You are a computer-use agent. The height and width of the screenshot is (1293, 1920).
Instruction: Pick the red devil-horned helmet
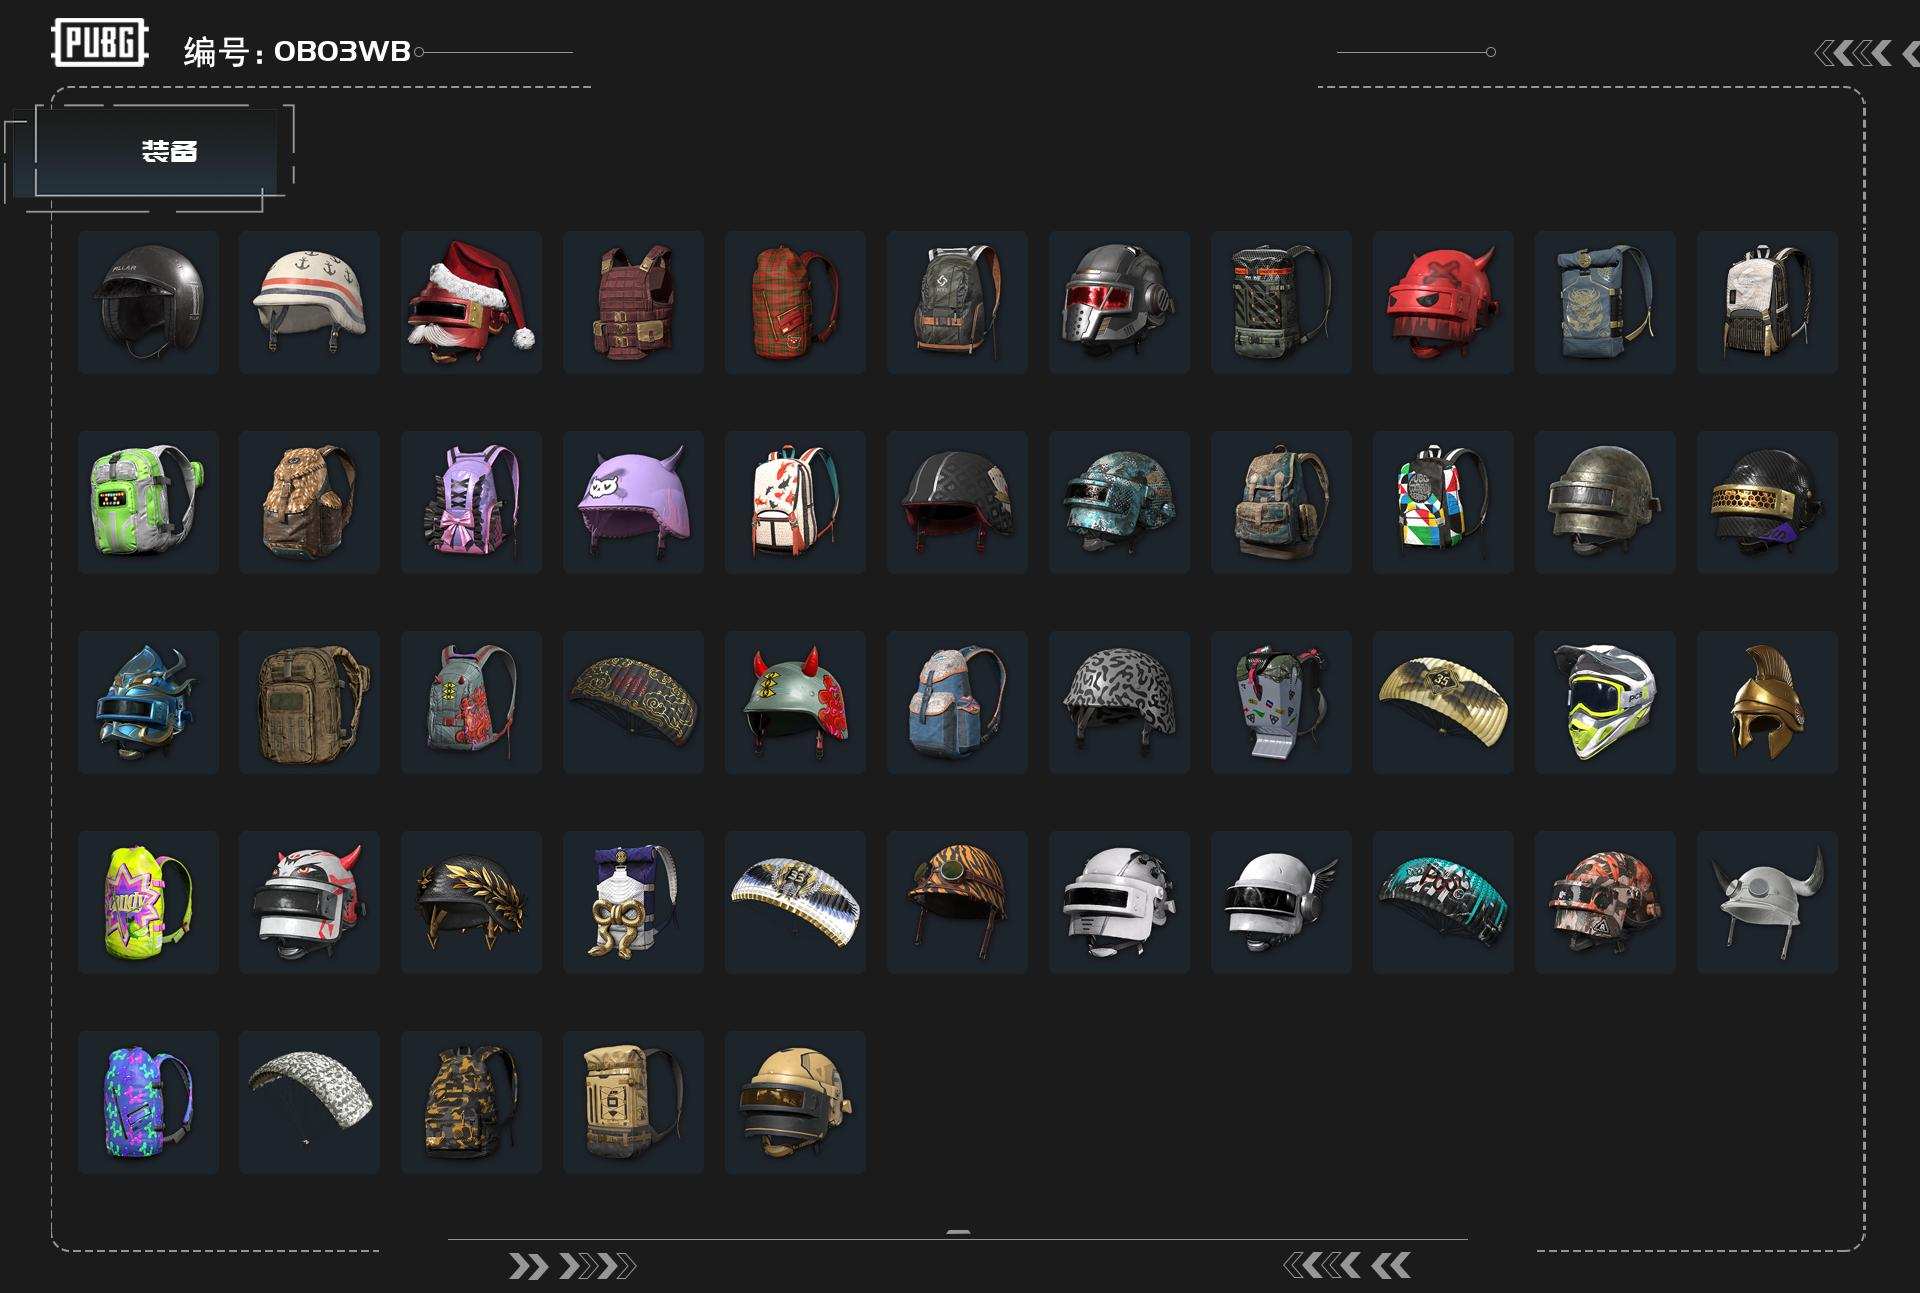(x=1444, y=302)
